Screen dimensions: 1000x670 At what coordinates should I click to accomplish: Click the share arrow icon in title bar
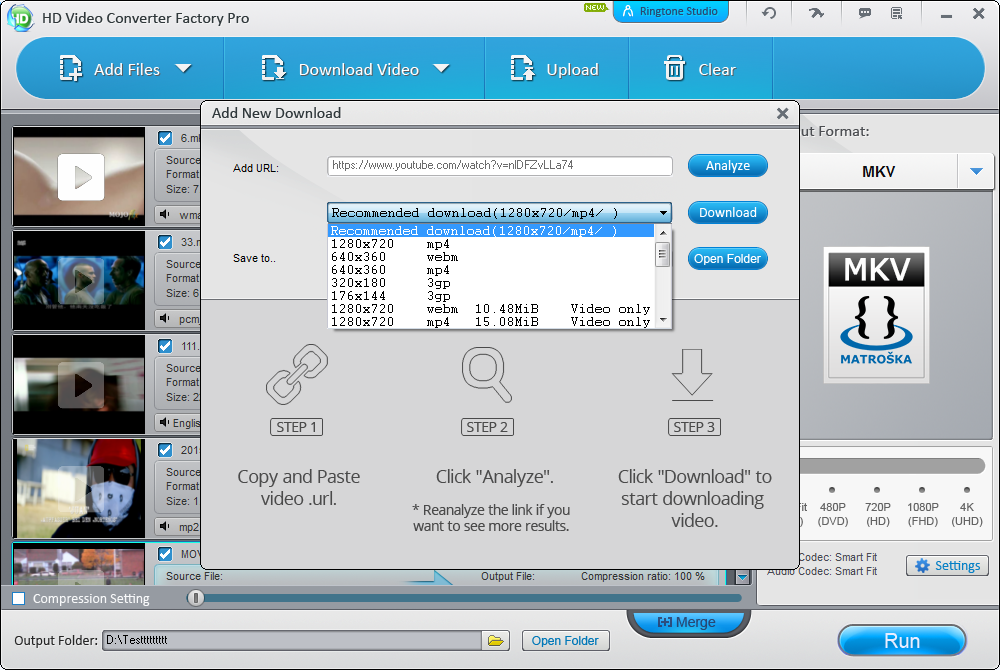816,13
